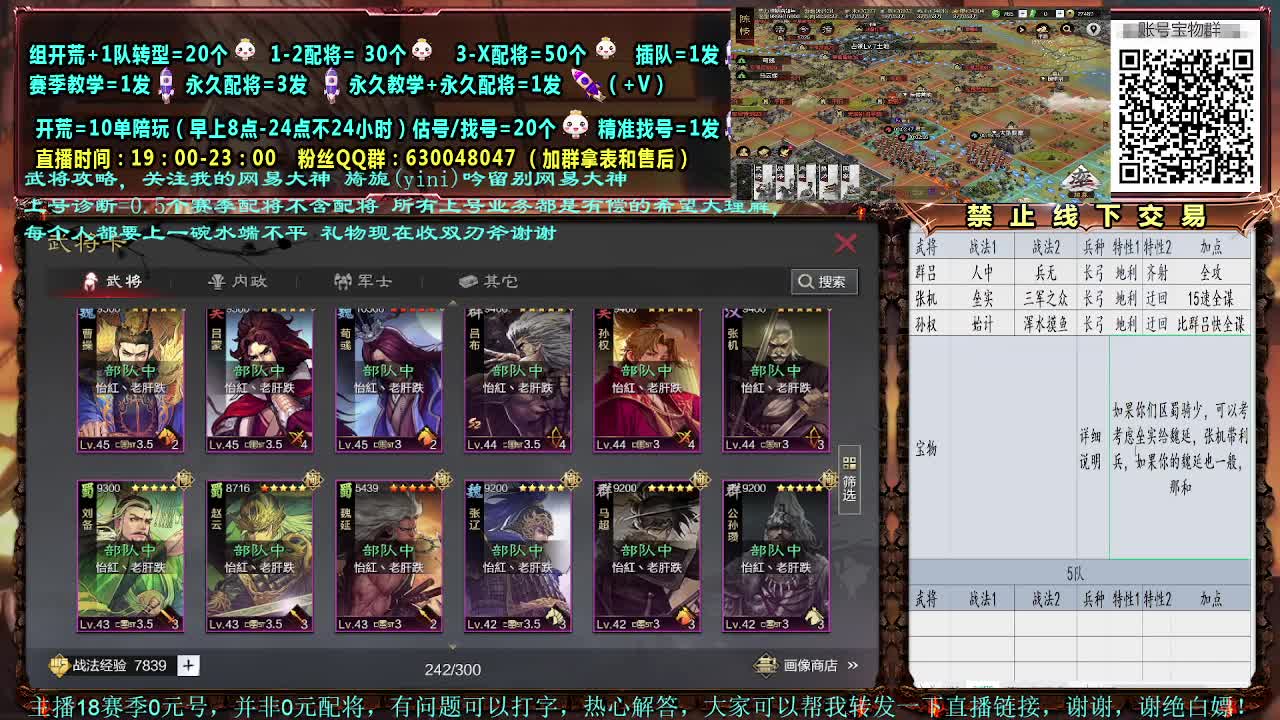This screenshot has height=720, width=1280.
Task: Click 浑水摸鱼 cell in table
Action: [x=1045, y=324]
